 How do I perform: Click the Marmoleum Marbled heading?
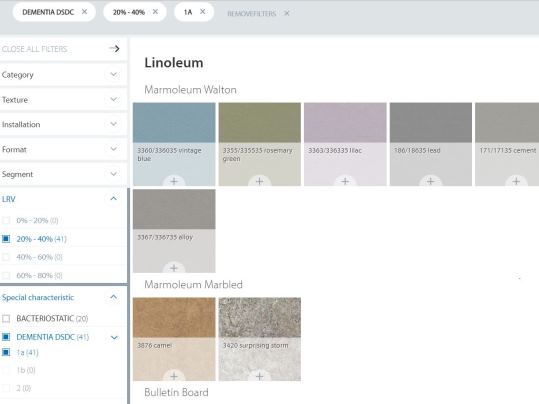point(194,285)
